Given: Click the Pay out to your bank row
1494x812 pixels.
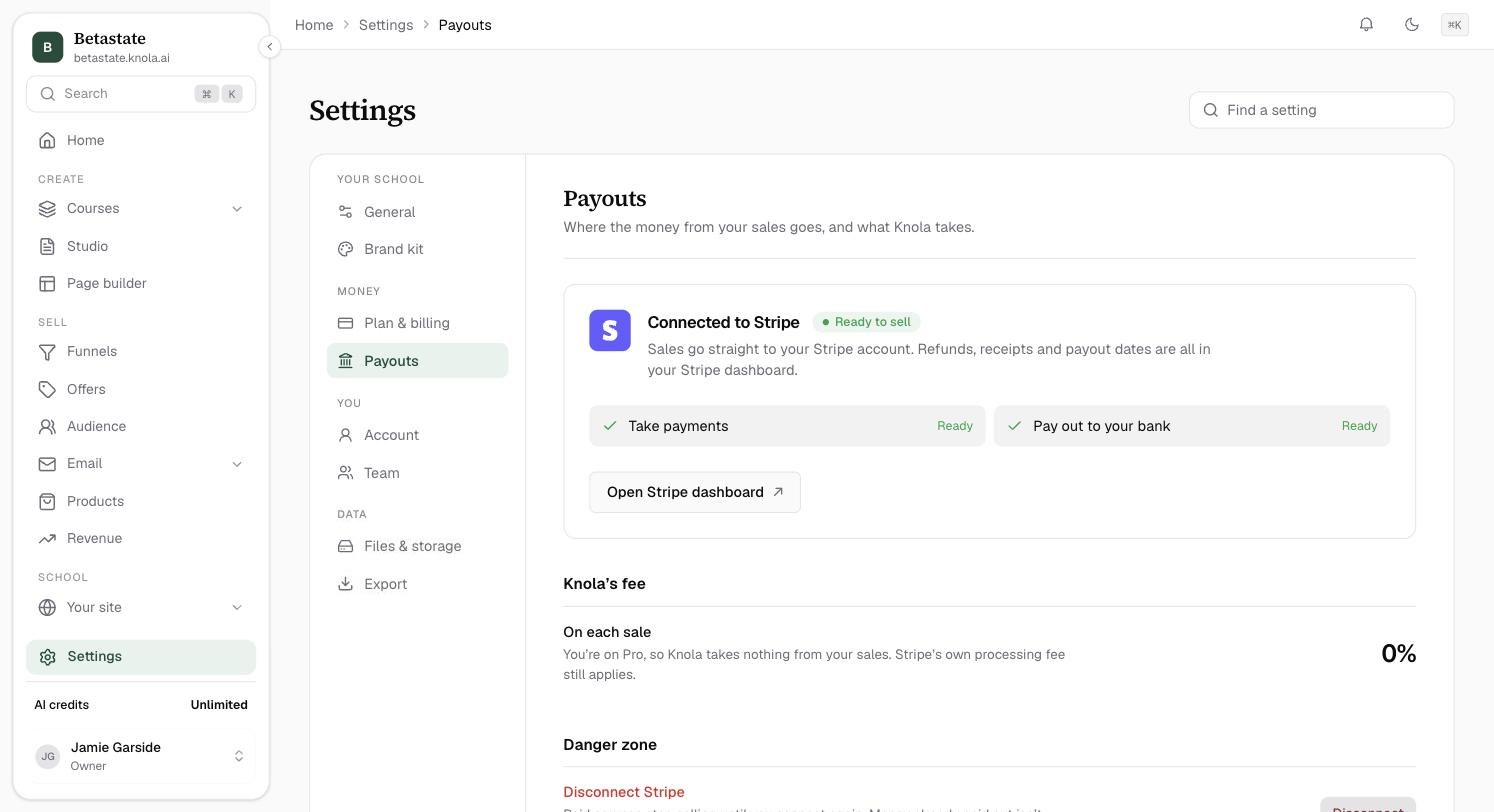Looking at the screenshot, I should coord(1192,426).
